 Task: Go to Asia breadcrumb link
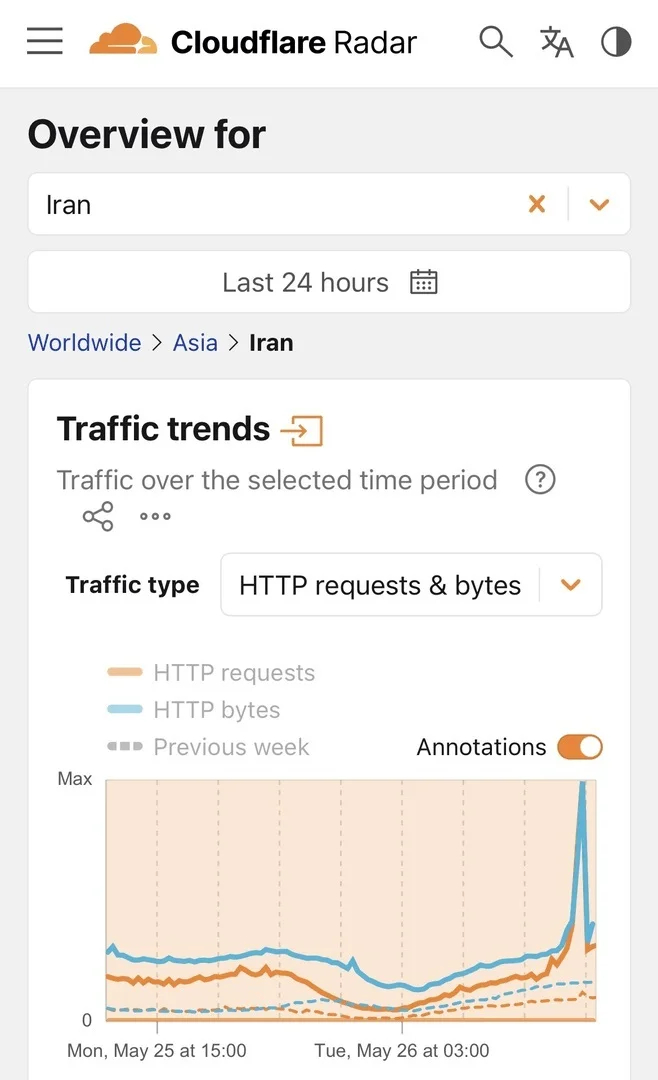tap(195, 342)
